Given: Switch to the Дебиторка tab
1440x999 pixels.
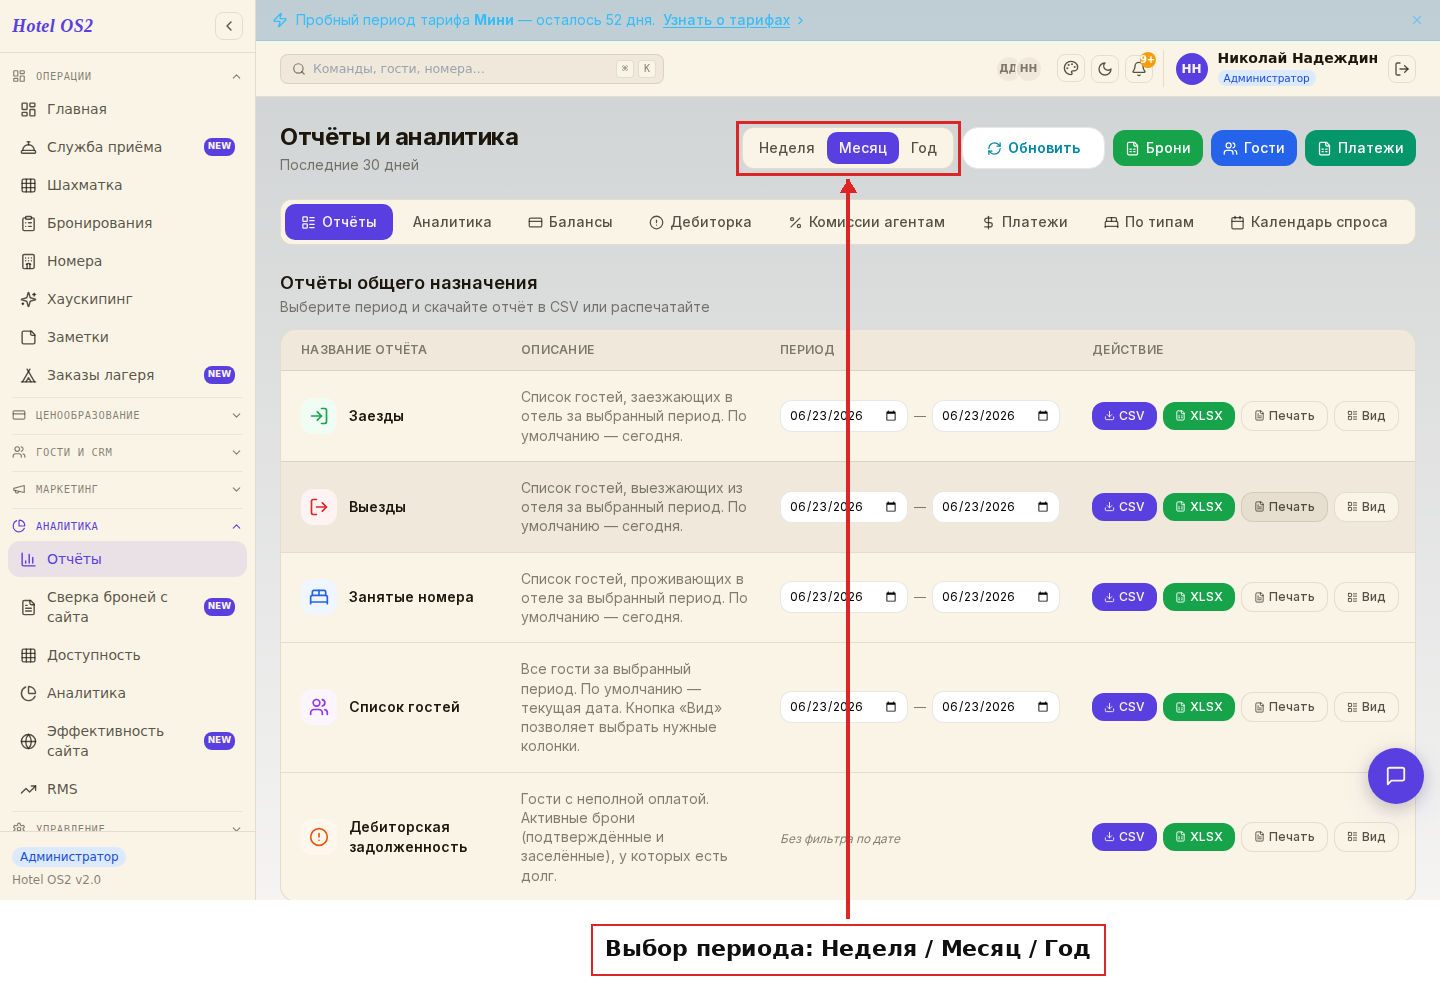Looking at the screenshot, I should click(700, 222).
